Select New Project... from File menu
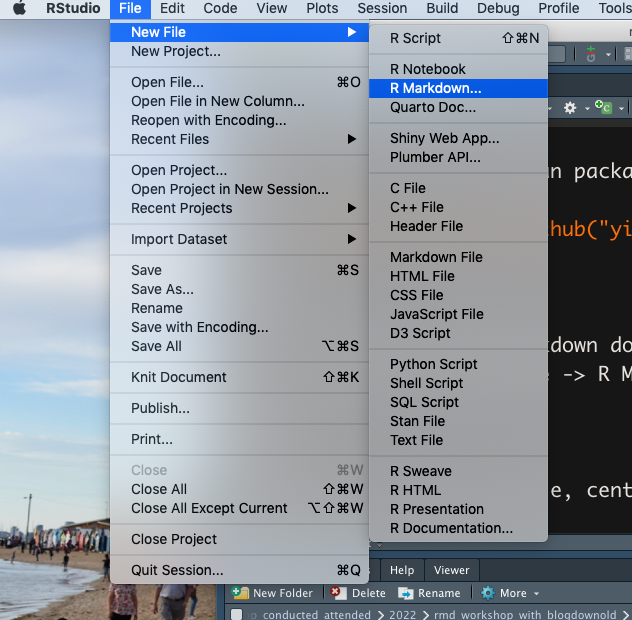The image size is (632, 620). (239, 52)
